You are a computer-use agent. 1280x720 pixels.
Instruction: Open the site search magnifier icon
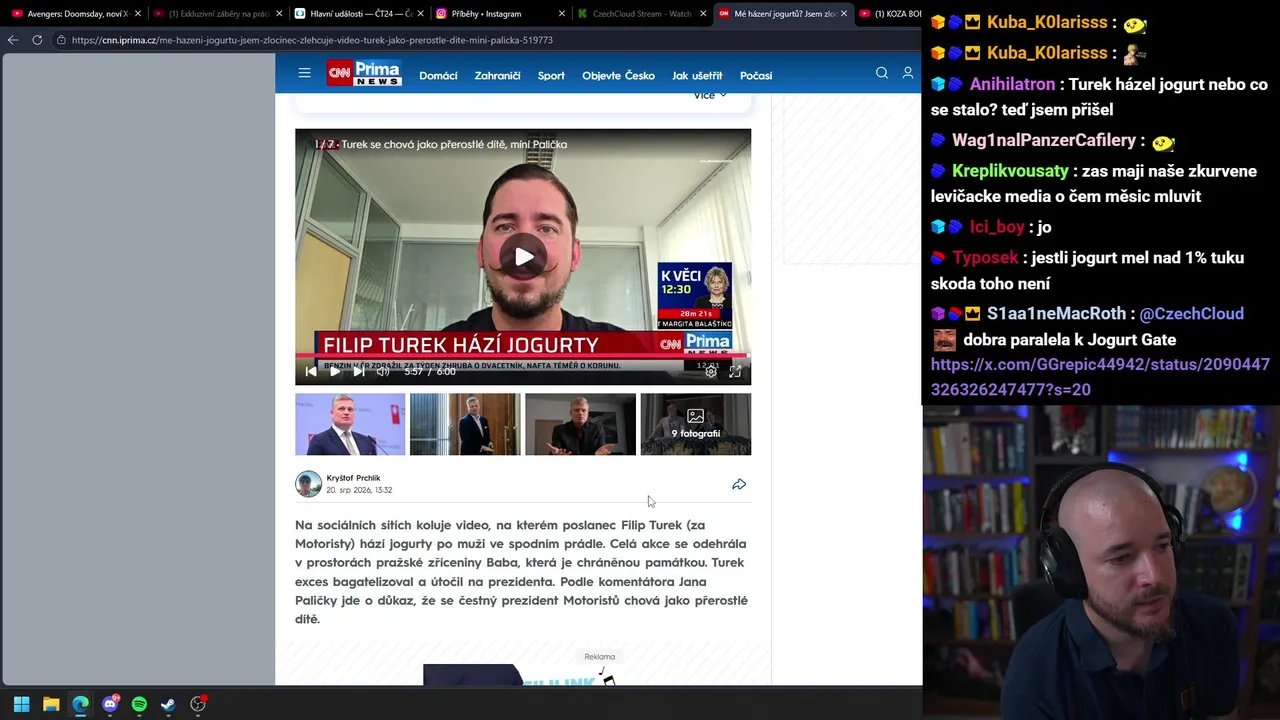point(882,73)
